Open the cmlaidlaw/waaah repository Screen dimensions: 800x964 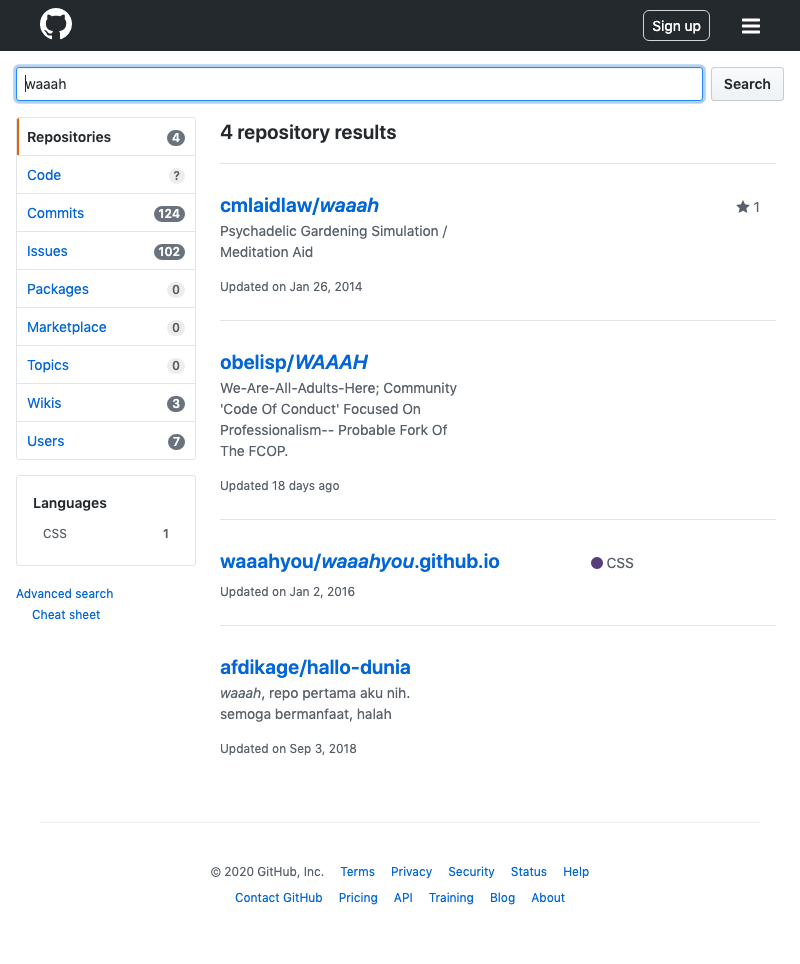pyautogui.click(x=299, y=205)
